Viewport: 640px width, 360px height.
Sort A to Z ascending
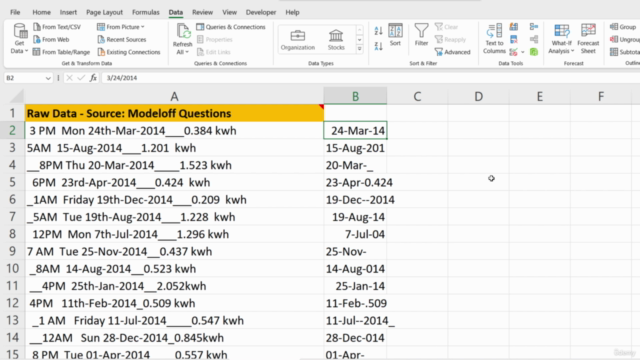click(x=378, y=31)
